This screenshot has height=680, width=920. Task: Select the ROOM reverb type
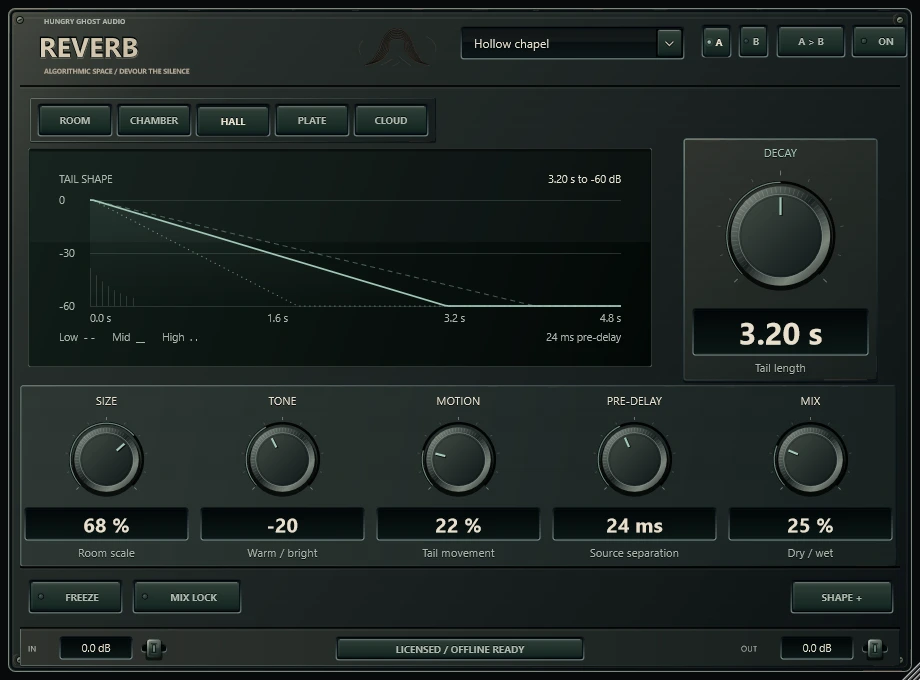tap(75, 120)
